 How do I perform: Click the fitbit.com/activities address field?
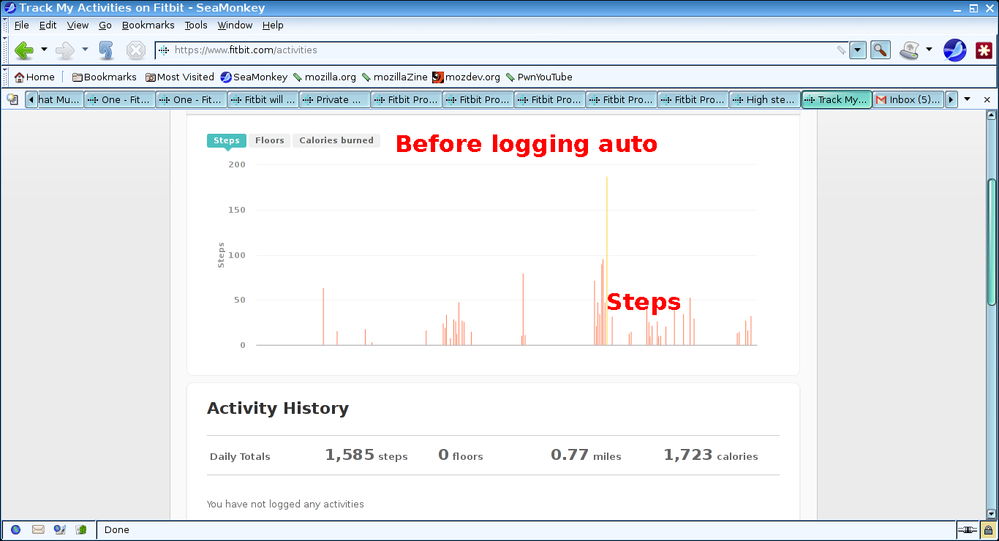503,50
